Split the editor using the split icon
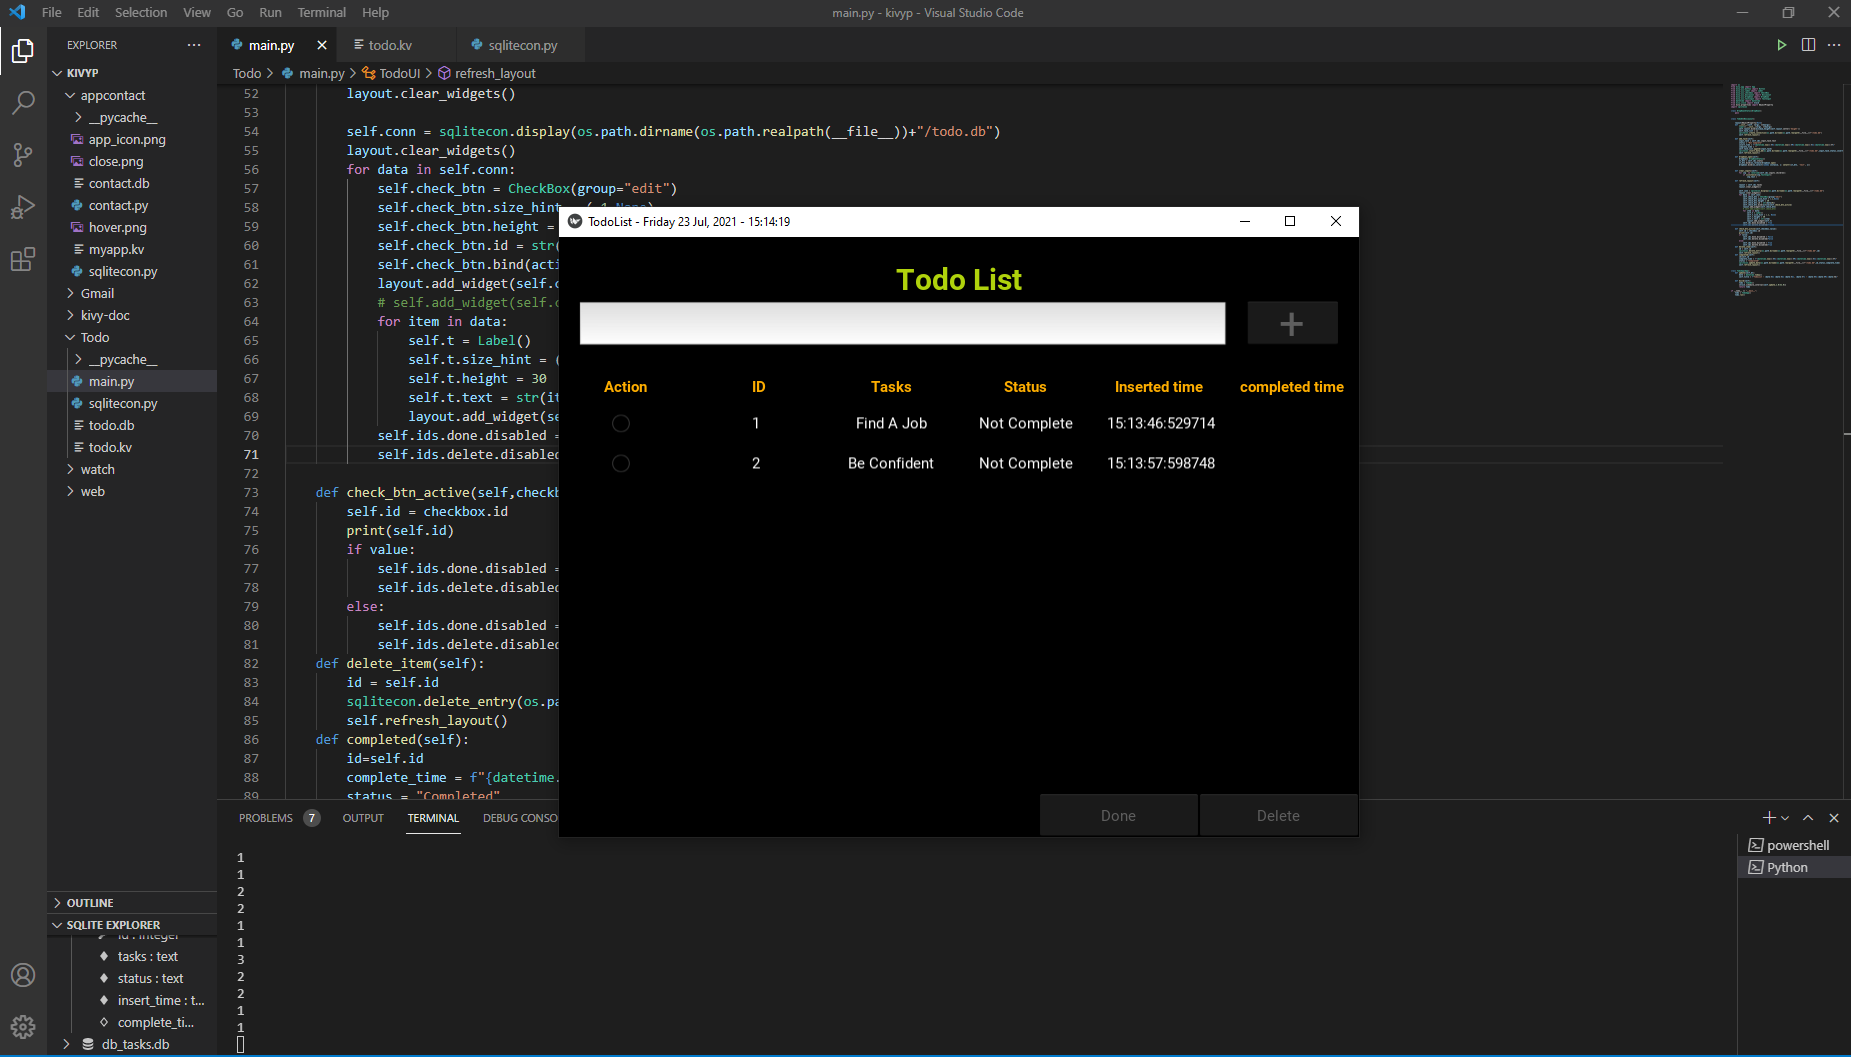This screenshot has height=1057, width=1851. [1808, 44]
